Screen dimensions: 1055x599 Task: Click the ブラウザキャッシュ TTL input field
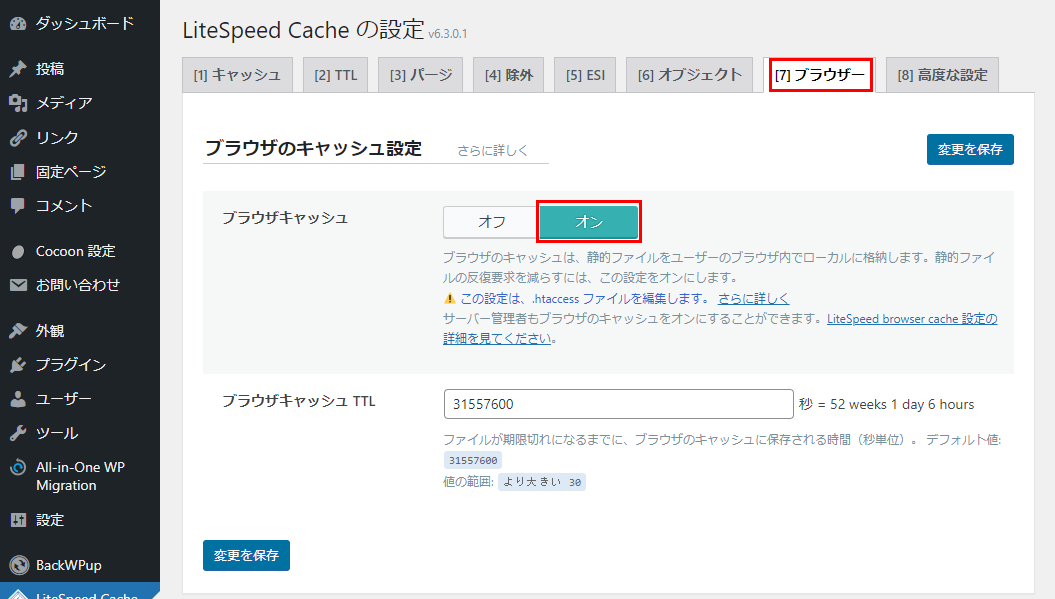pos(618,404)
